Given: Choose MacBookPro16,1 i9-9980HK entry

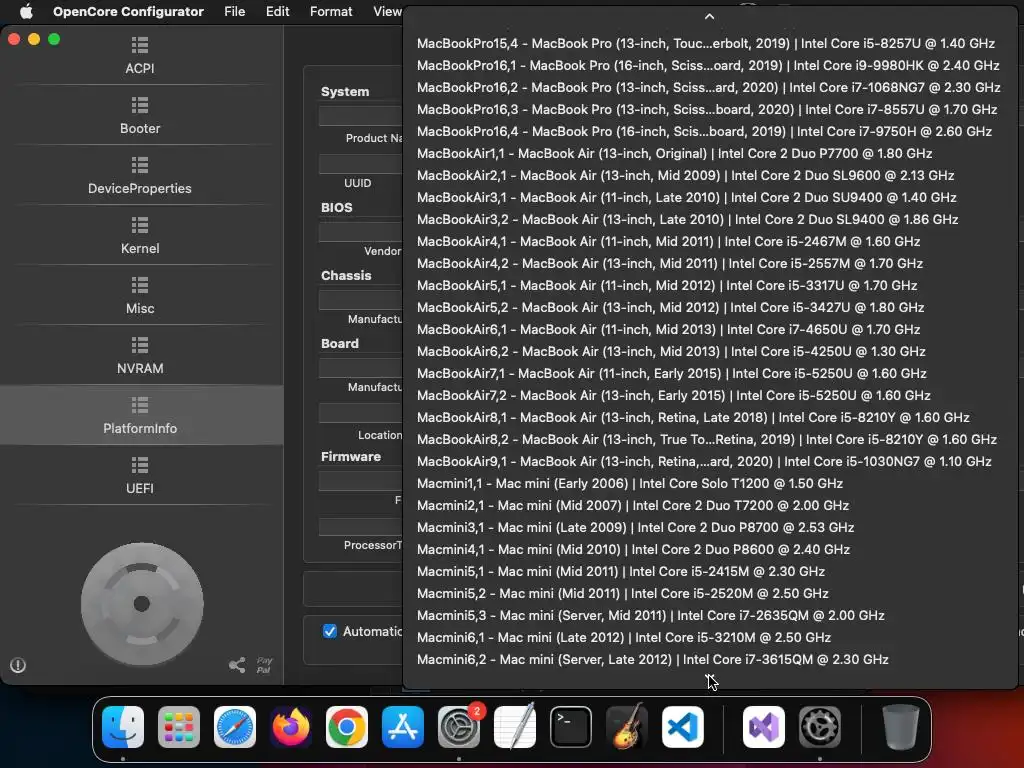Looking at the screenshot, I should [710, 65].
